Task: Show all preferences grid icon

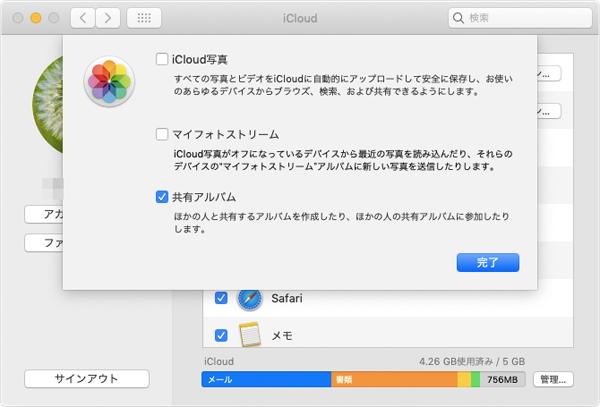Action: [144, 18]
